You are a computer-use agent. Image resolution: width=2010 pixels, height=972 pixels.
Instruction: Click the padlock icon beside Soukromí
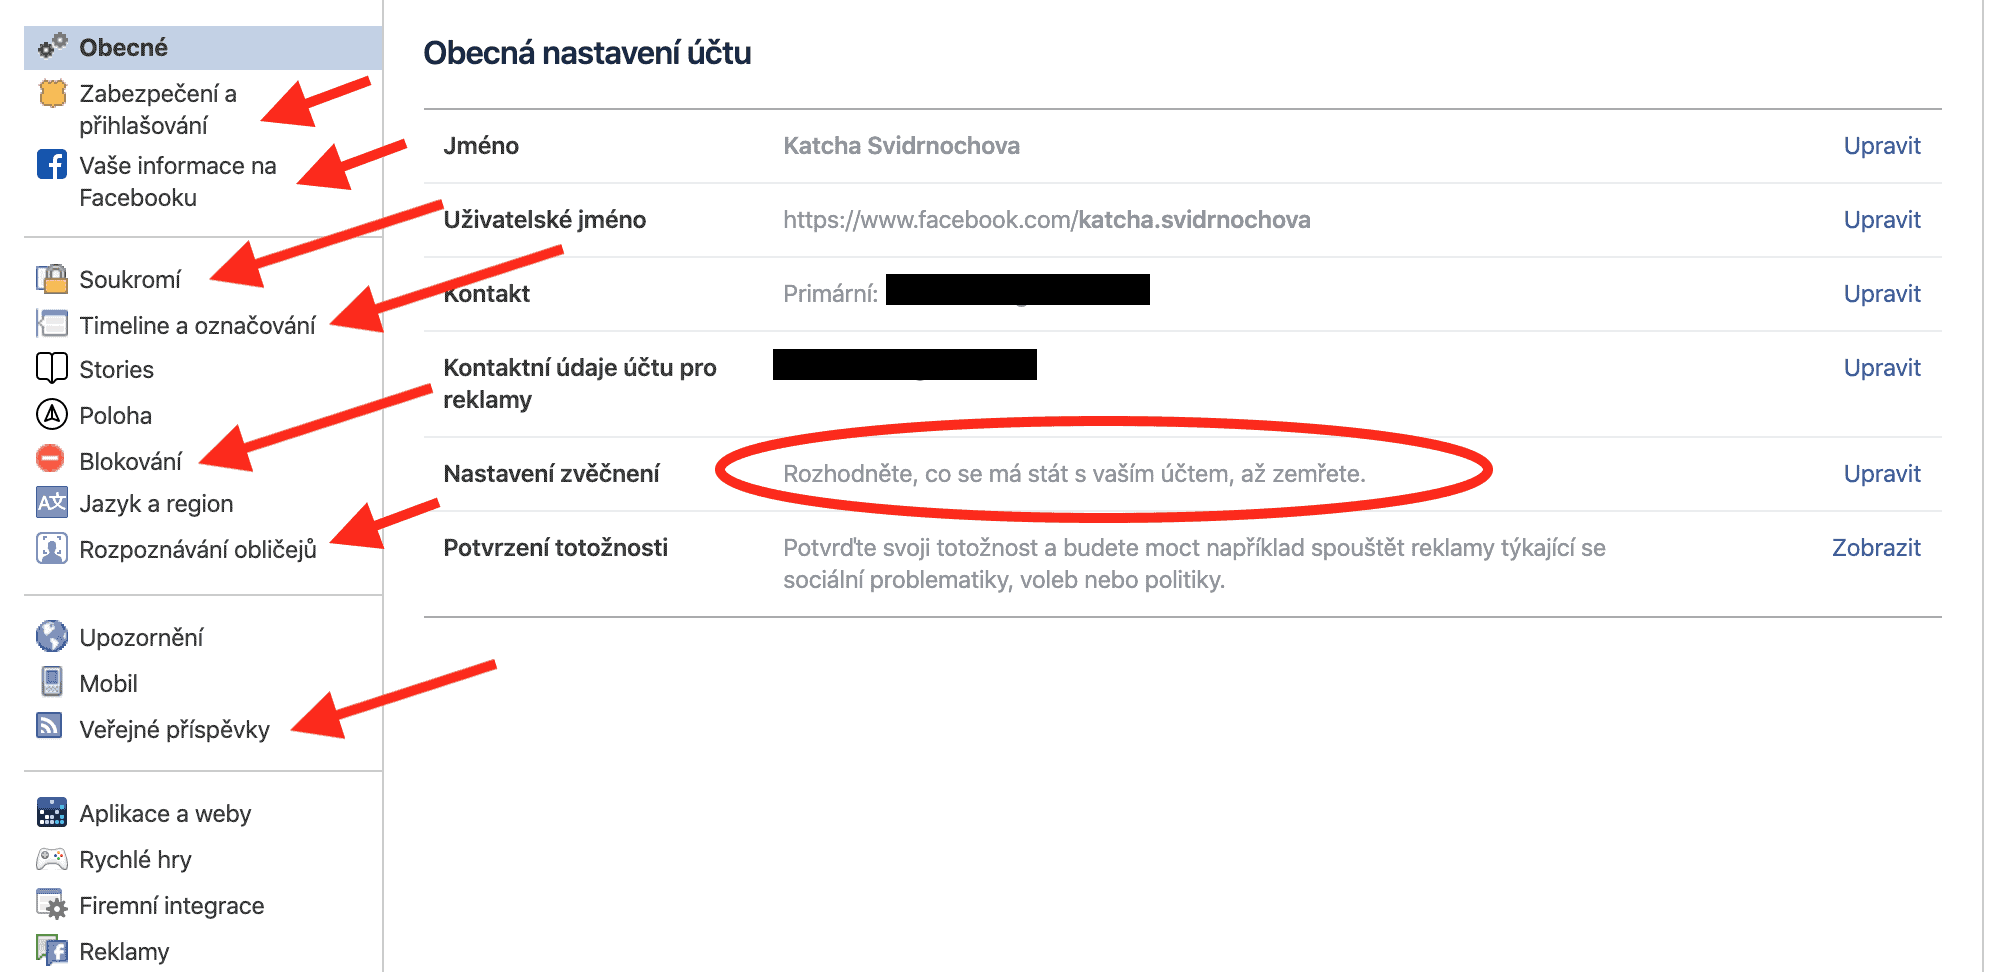(52, 278)
